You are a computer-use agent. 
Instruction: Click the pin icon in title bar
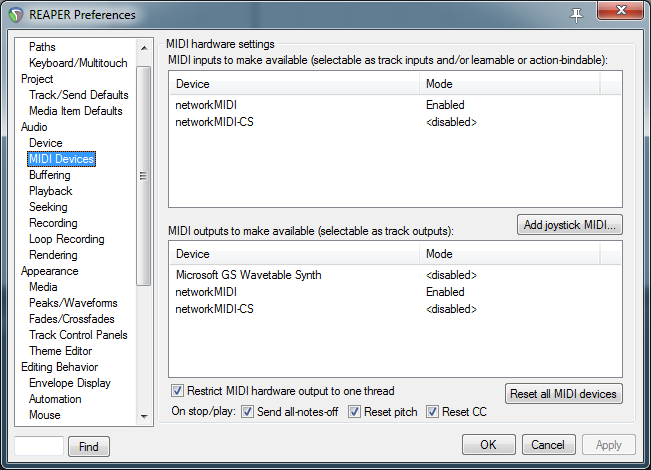coord(576,14)
